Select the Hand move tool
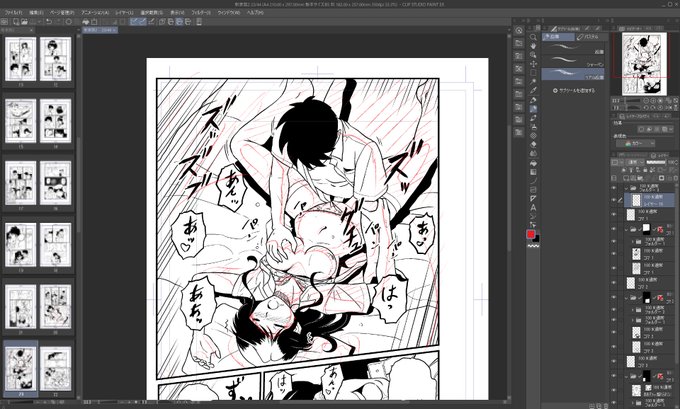This screenshot has width=680, height=409. click(533, 46)
